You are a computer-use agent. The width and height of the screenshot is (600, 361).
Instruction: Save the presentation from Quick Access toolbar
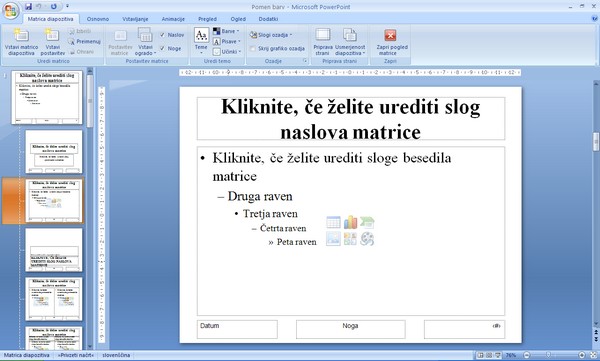(x=28, y=7)
